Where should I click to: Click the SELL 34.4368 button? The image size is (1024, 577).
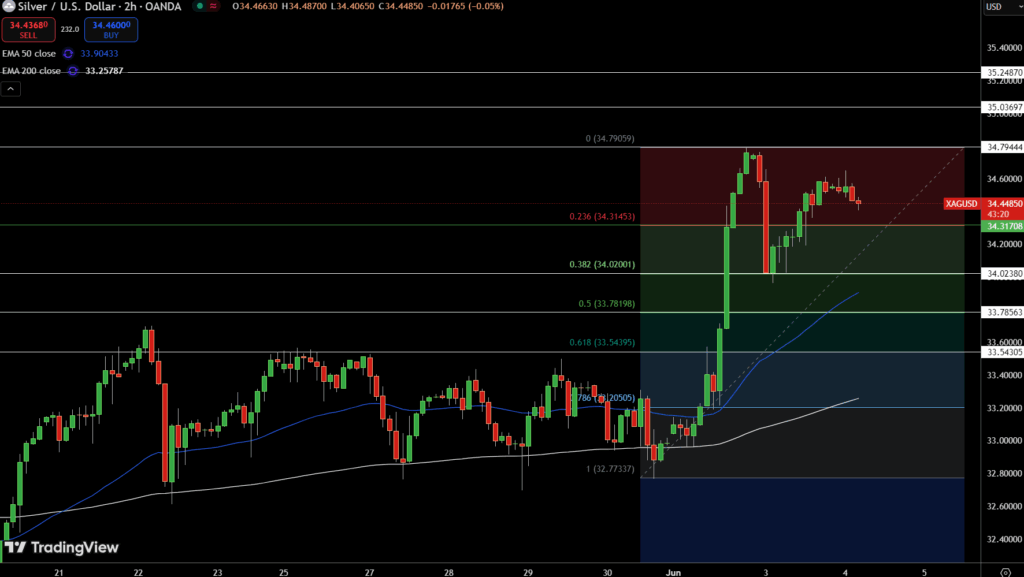point(27,29)
